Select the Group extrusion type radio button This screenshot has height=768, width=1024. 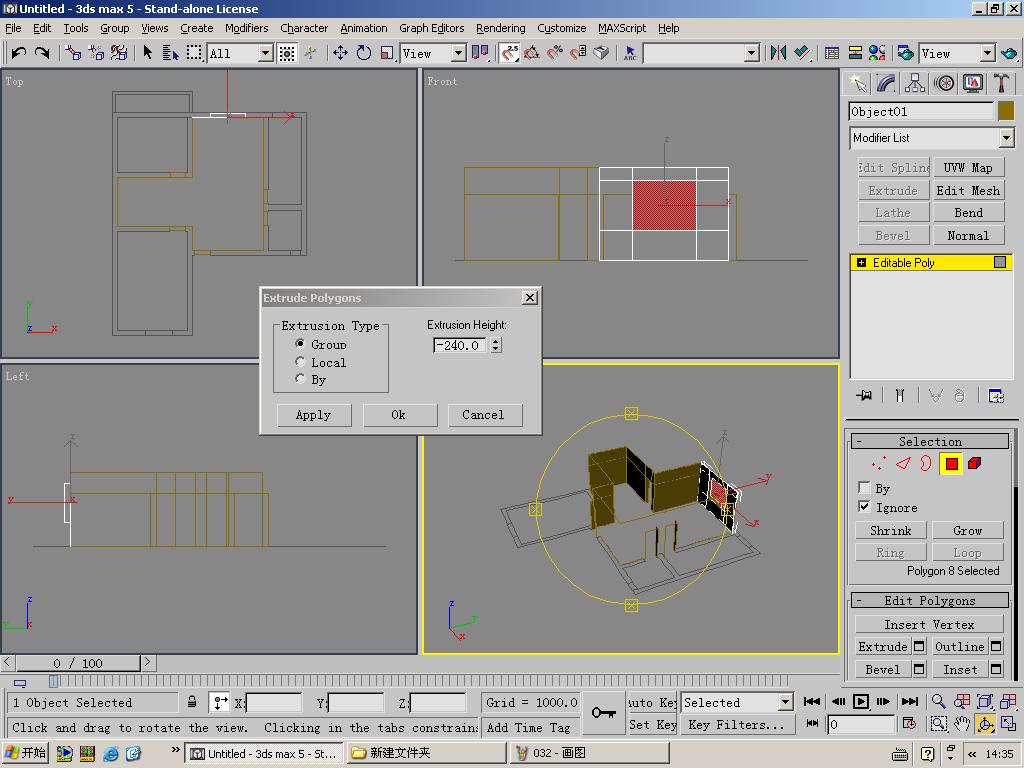(300, 344)
